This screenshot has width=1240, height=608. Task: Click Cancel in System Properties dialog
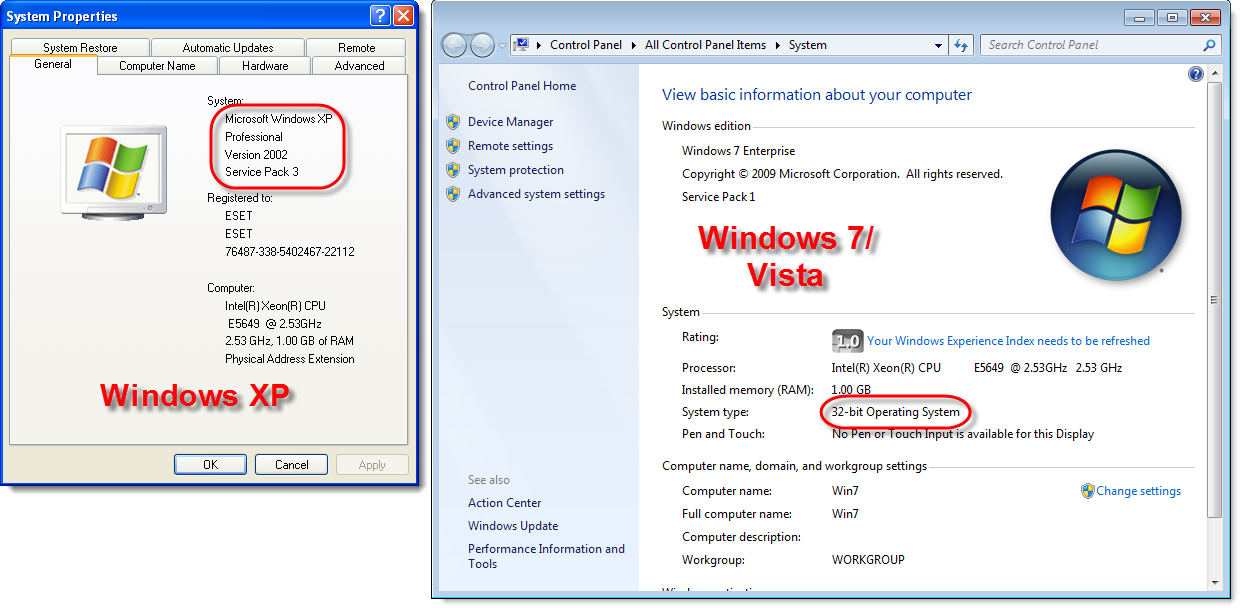(292, 464)
